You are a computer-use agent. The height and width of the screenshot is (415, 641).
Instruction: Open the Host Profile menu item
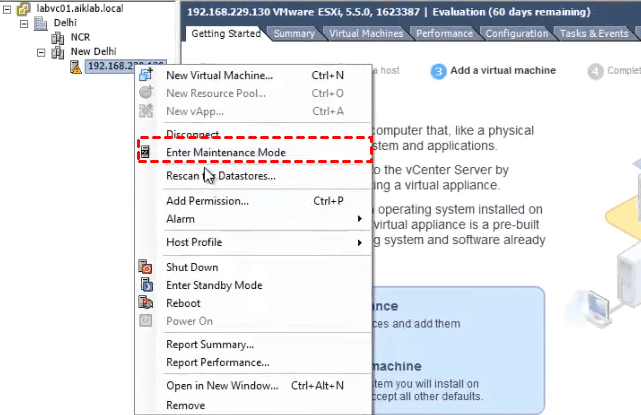(253, 242)
